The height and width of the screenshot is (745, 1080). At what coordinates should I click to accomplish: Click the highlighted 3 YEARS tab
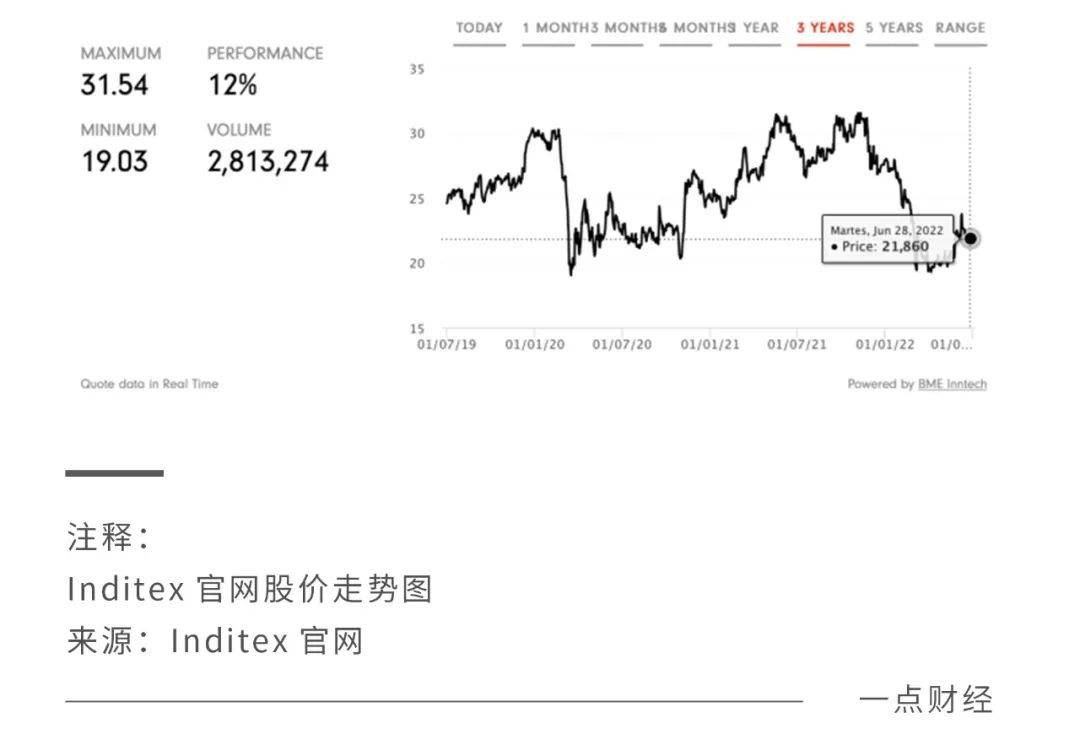tap(824, 28)
